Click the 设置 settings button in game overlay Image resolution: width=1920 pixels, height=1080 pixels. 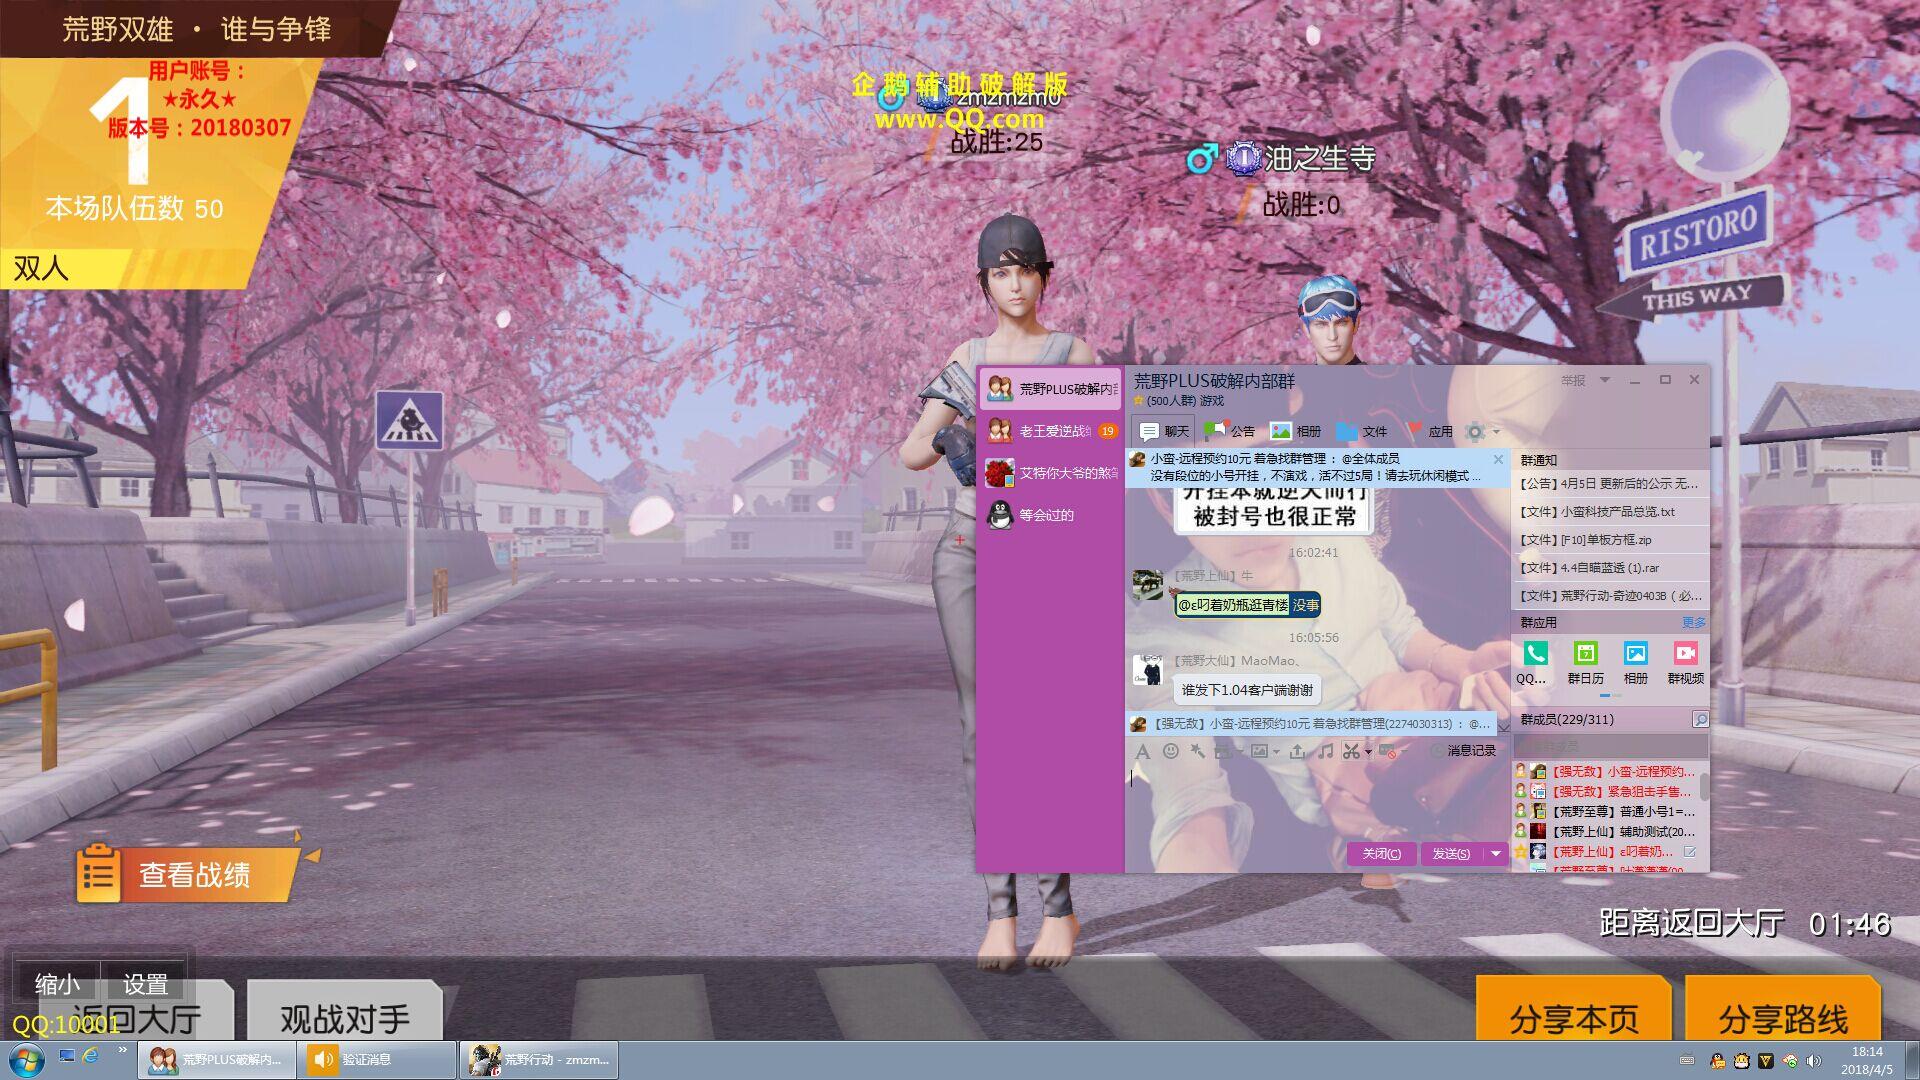(x=145, y=984)
